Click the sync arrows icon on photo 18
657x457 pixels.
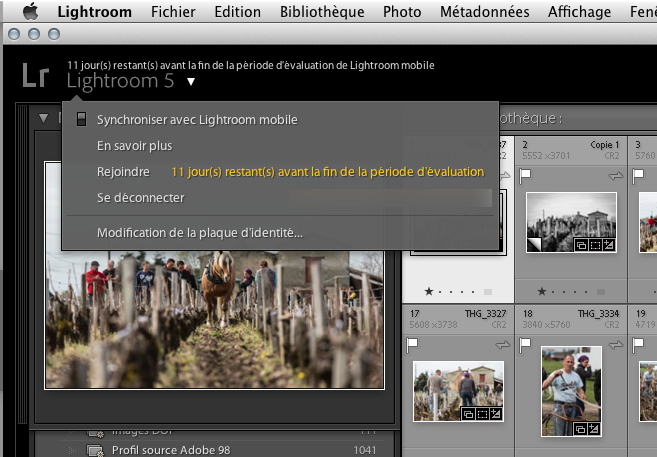(616, 345)
